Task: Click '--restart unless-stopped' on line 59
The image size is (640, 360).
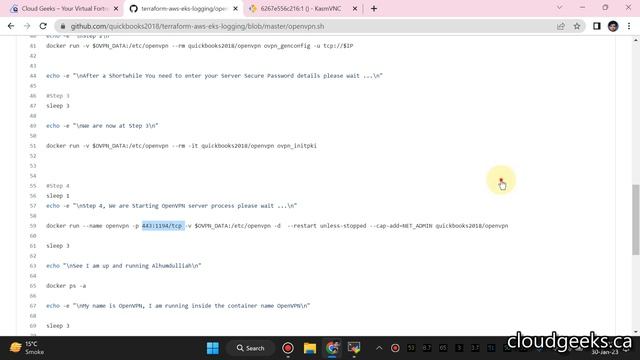Action: click(x=327, y=226)
